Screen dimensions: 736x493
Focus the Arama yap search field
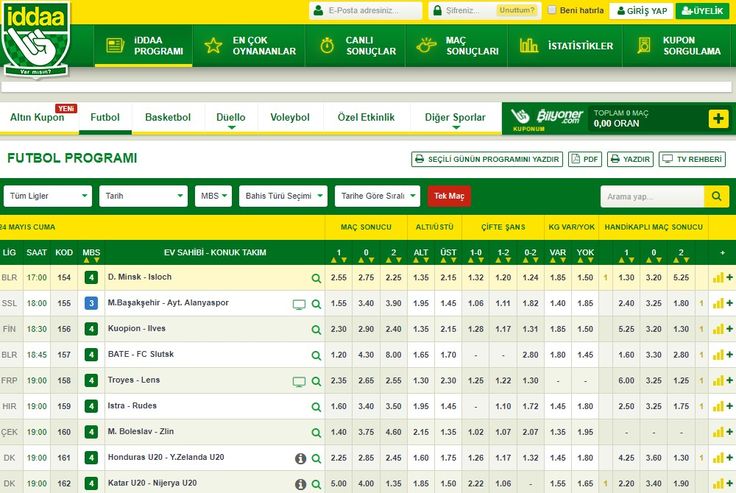point(652,196)
